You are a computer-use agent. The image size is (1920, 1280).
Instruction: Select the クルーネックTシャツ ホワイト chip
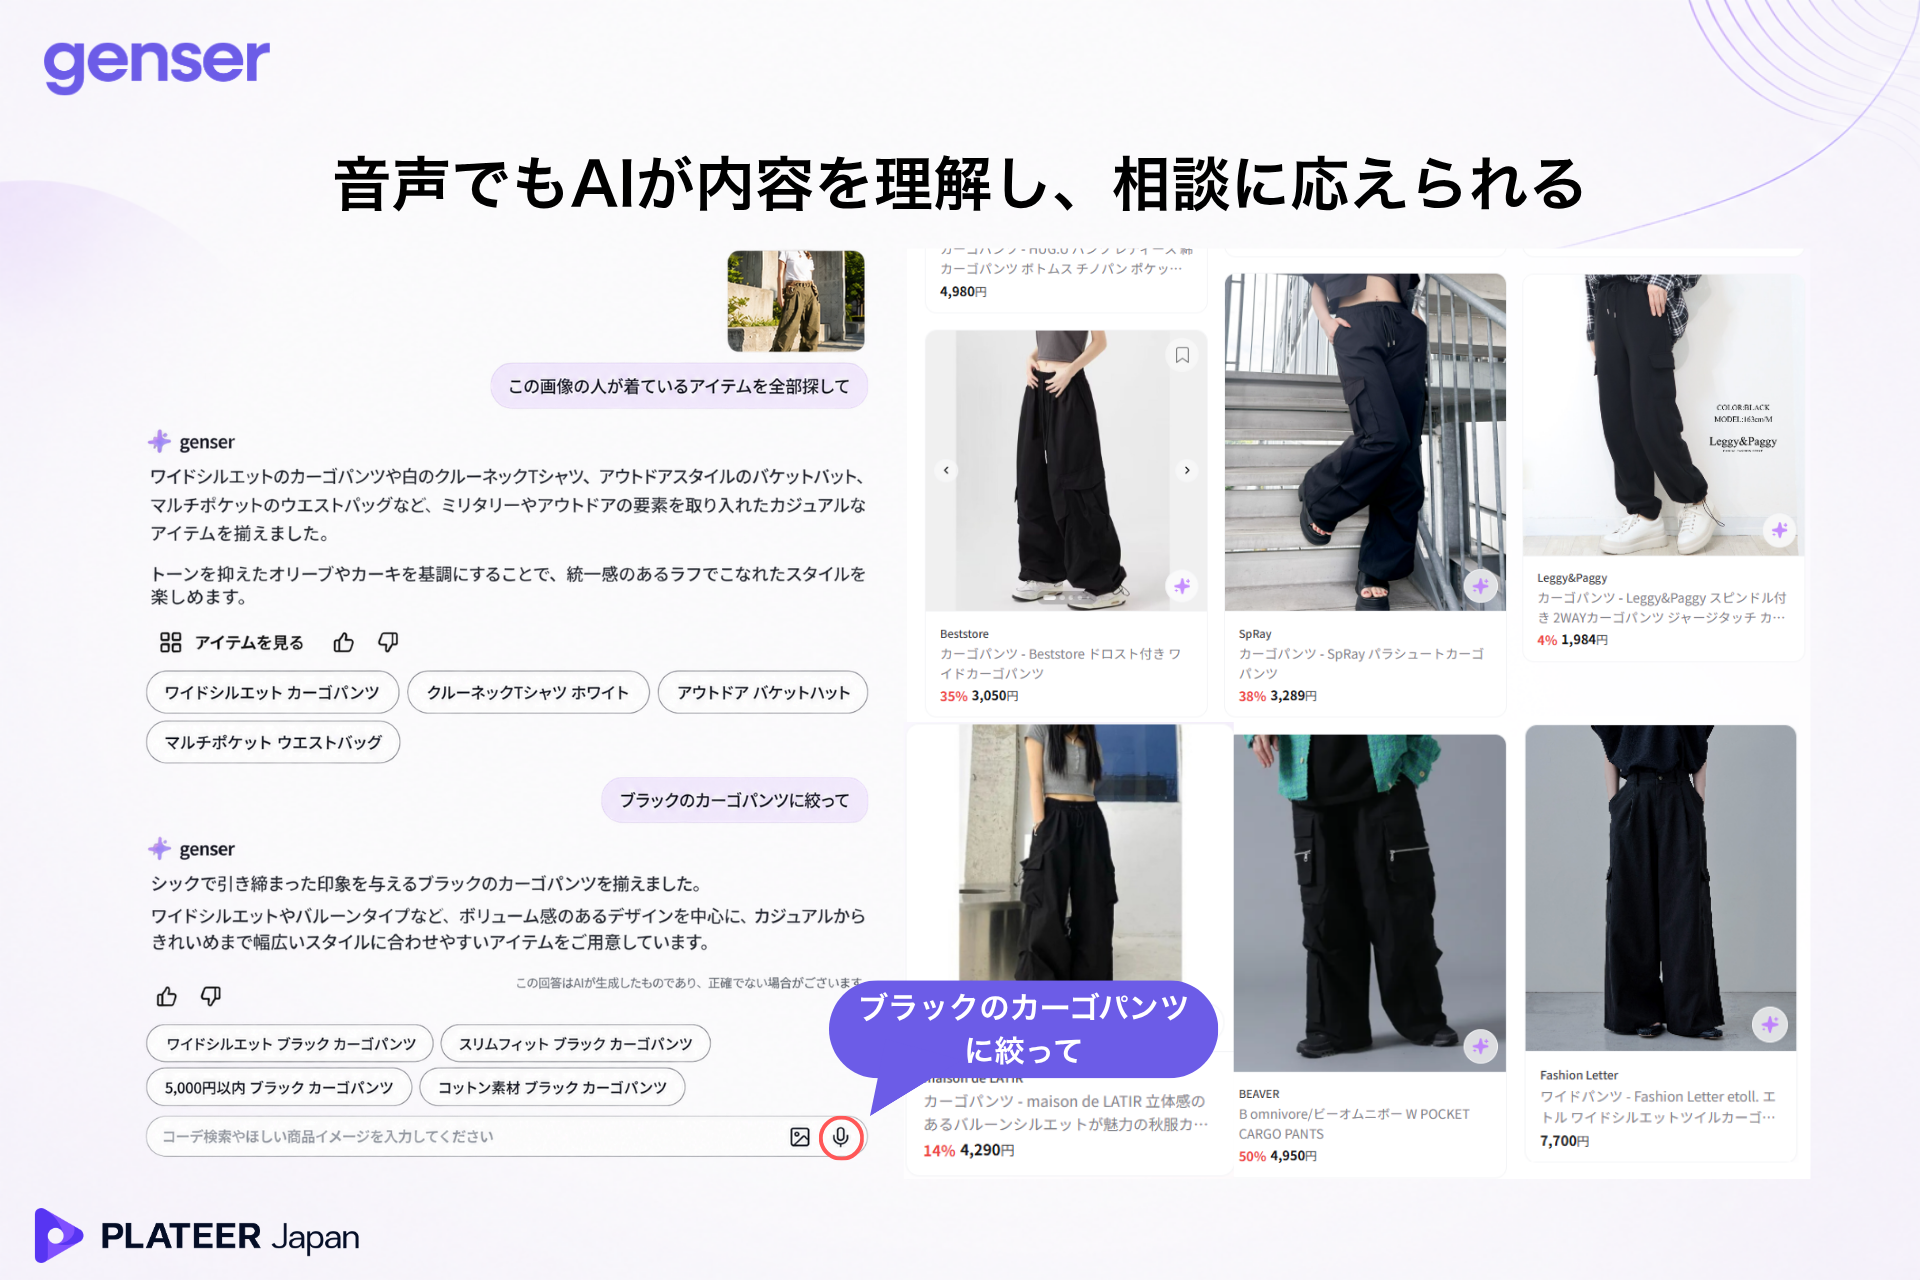click(x=528, y=692)
